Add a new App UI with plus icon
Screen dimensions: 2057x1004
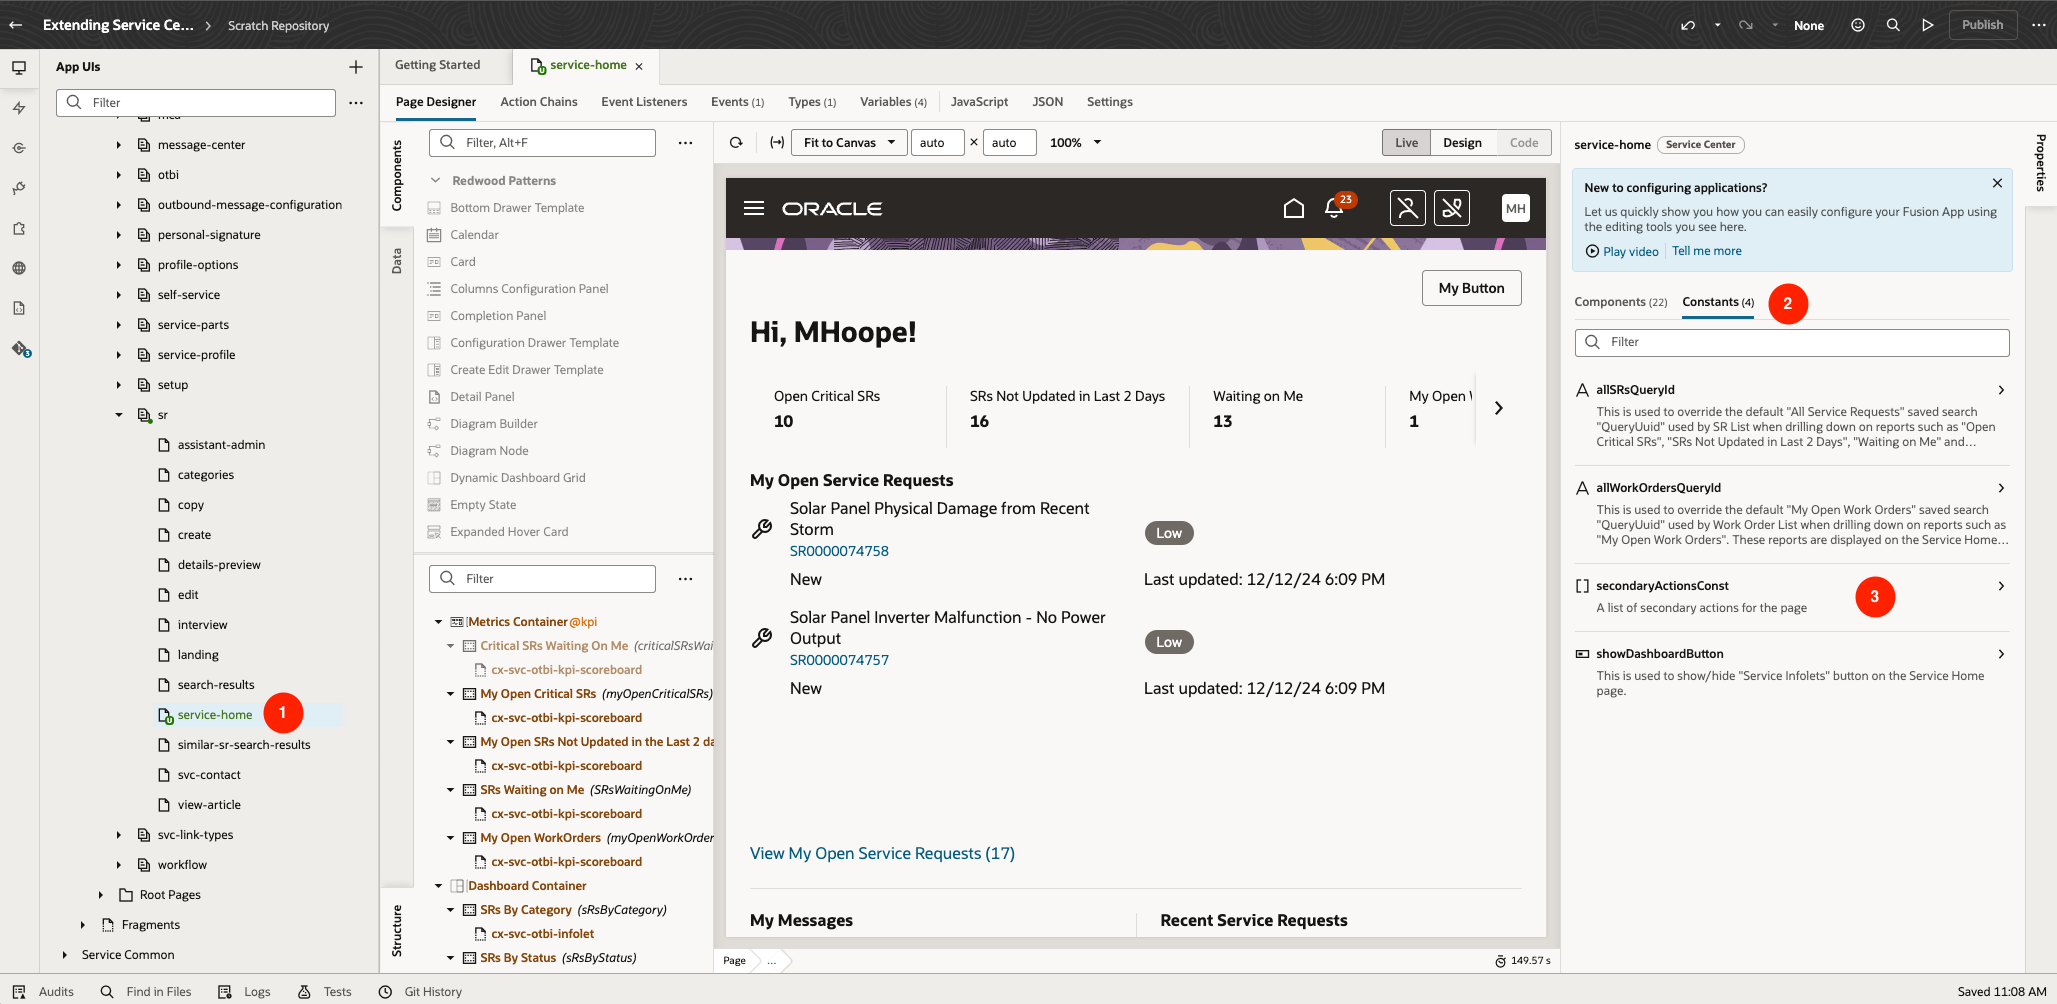[356, 67]
